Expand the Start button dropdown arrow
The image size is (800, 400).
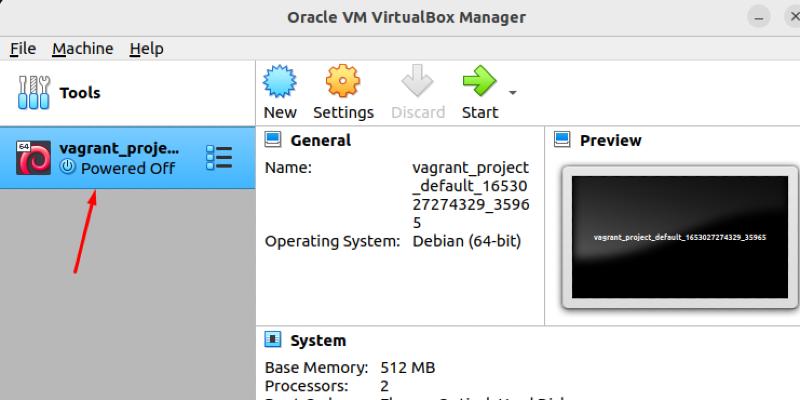[x=513, y=93]
